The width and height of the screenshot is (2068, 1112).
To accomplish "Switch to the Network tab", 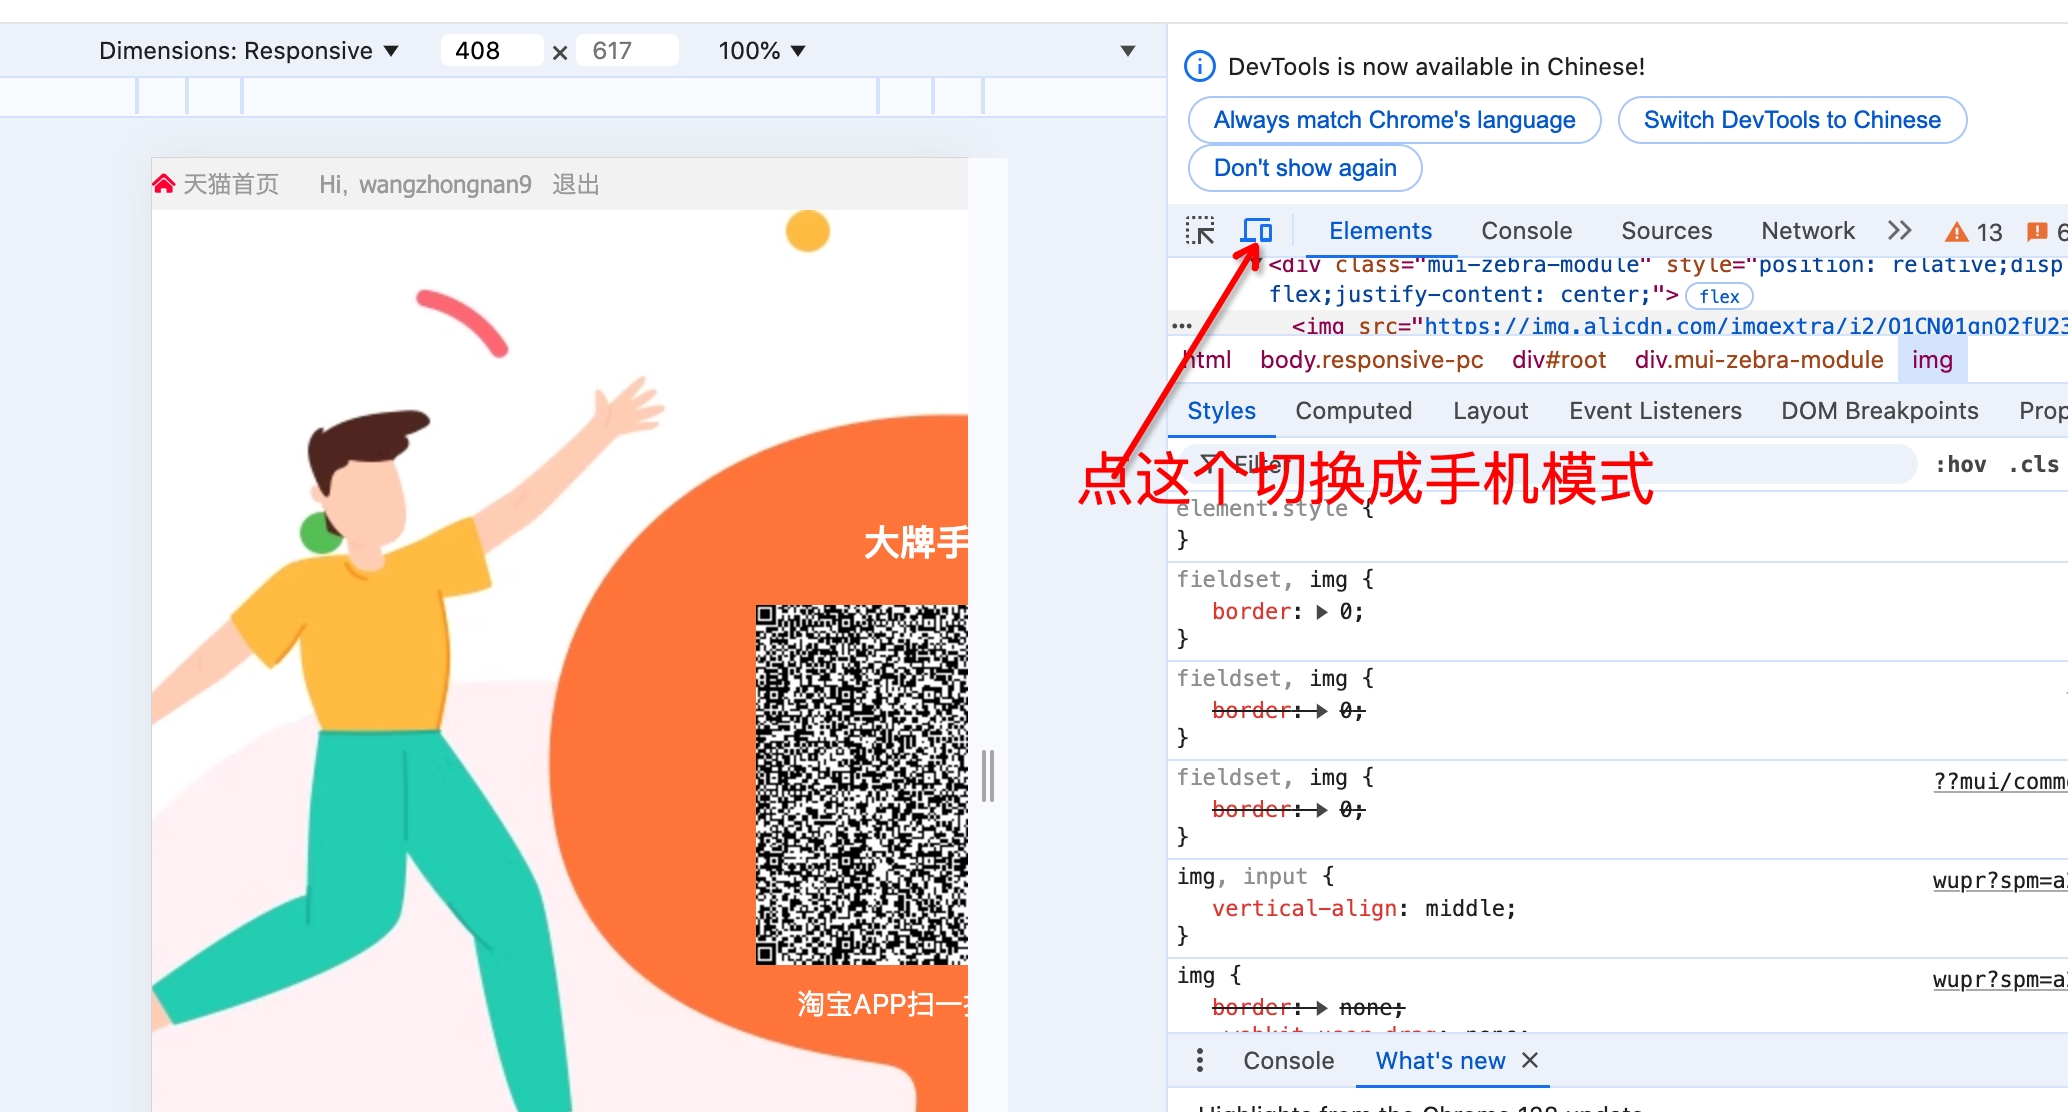I will pos(1808,231).
